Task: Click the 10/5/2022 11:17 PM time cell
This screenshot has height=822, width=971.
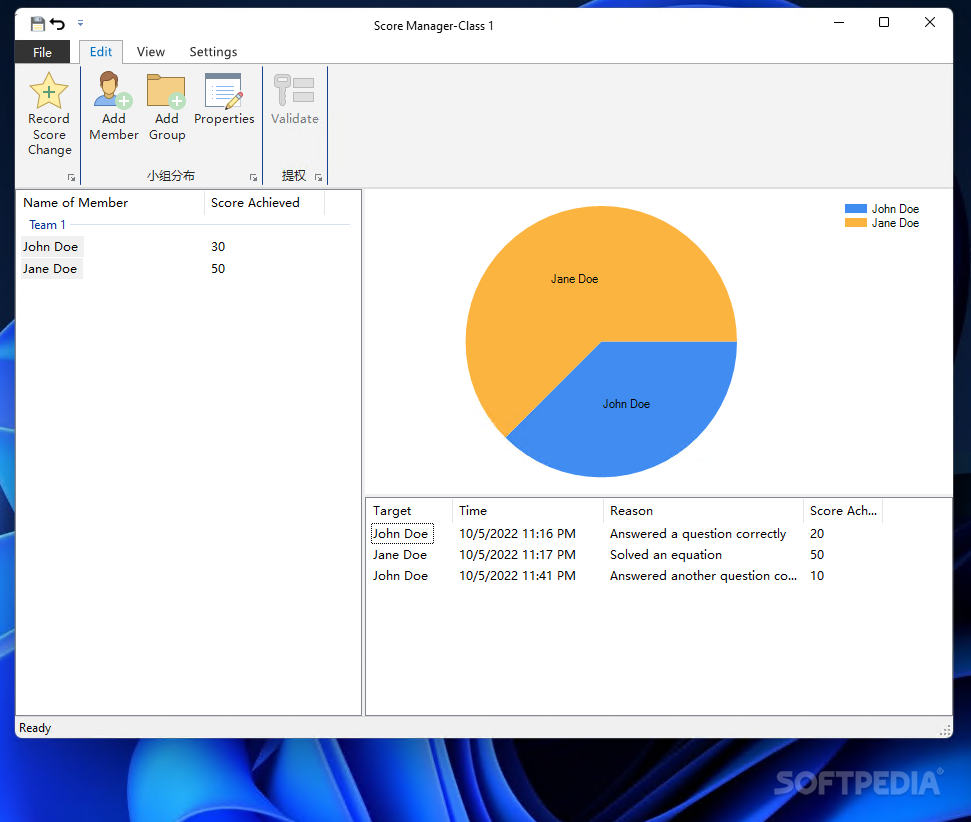Action: point(517,554)
